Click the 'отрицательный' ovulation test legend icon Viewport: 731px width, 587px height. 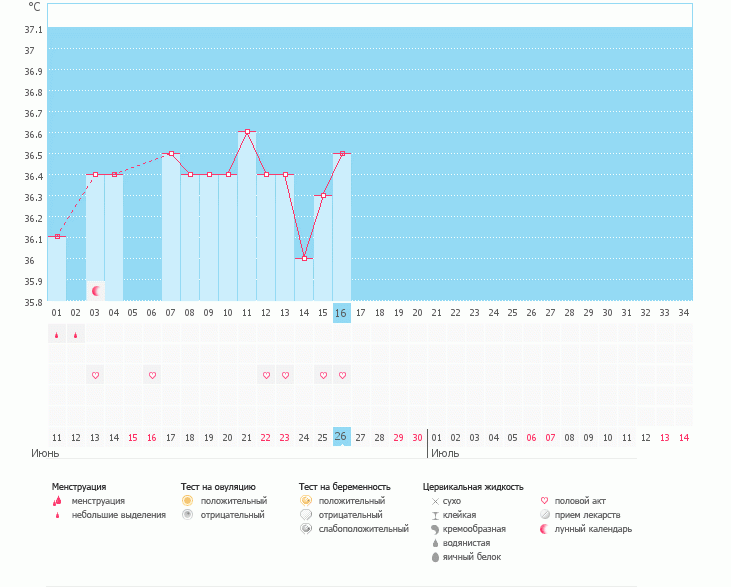(x=187, y=515)
